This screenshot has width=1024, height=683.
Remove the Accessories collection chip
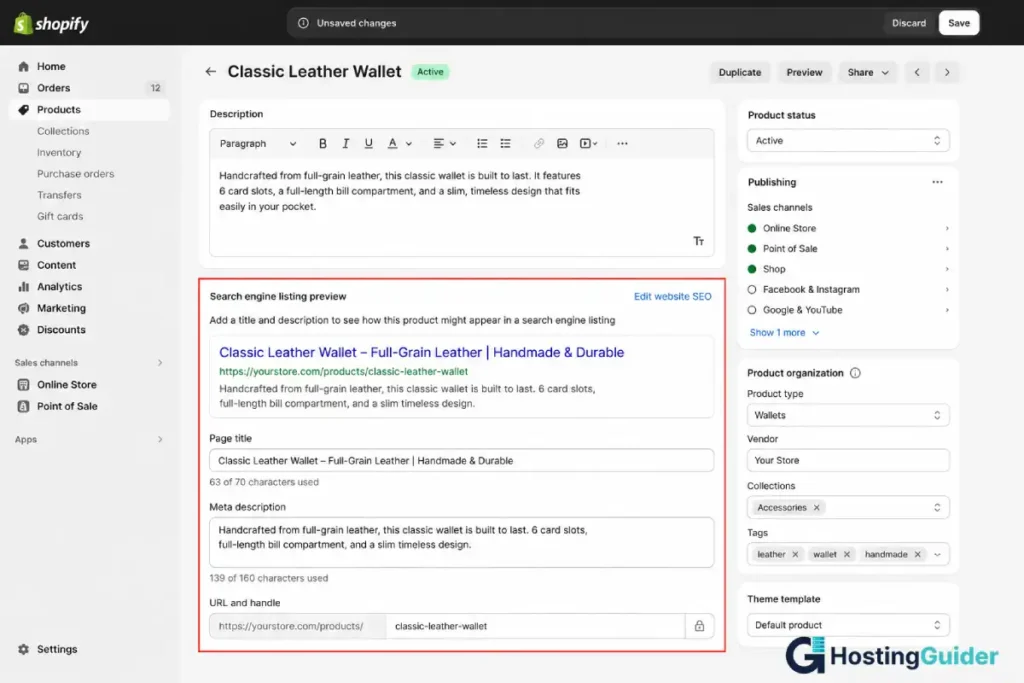pos(816,507)
